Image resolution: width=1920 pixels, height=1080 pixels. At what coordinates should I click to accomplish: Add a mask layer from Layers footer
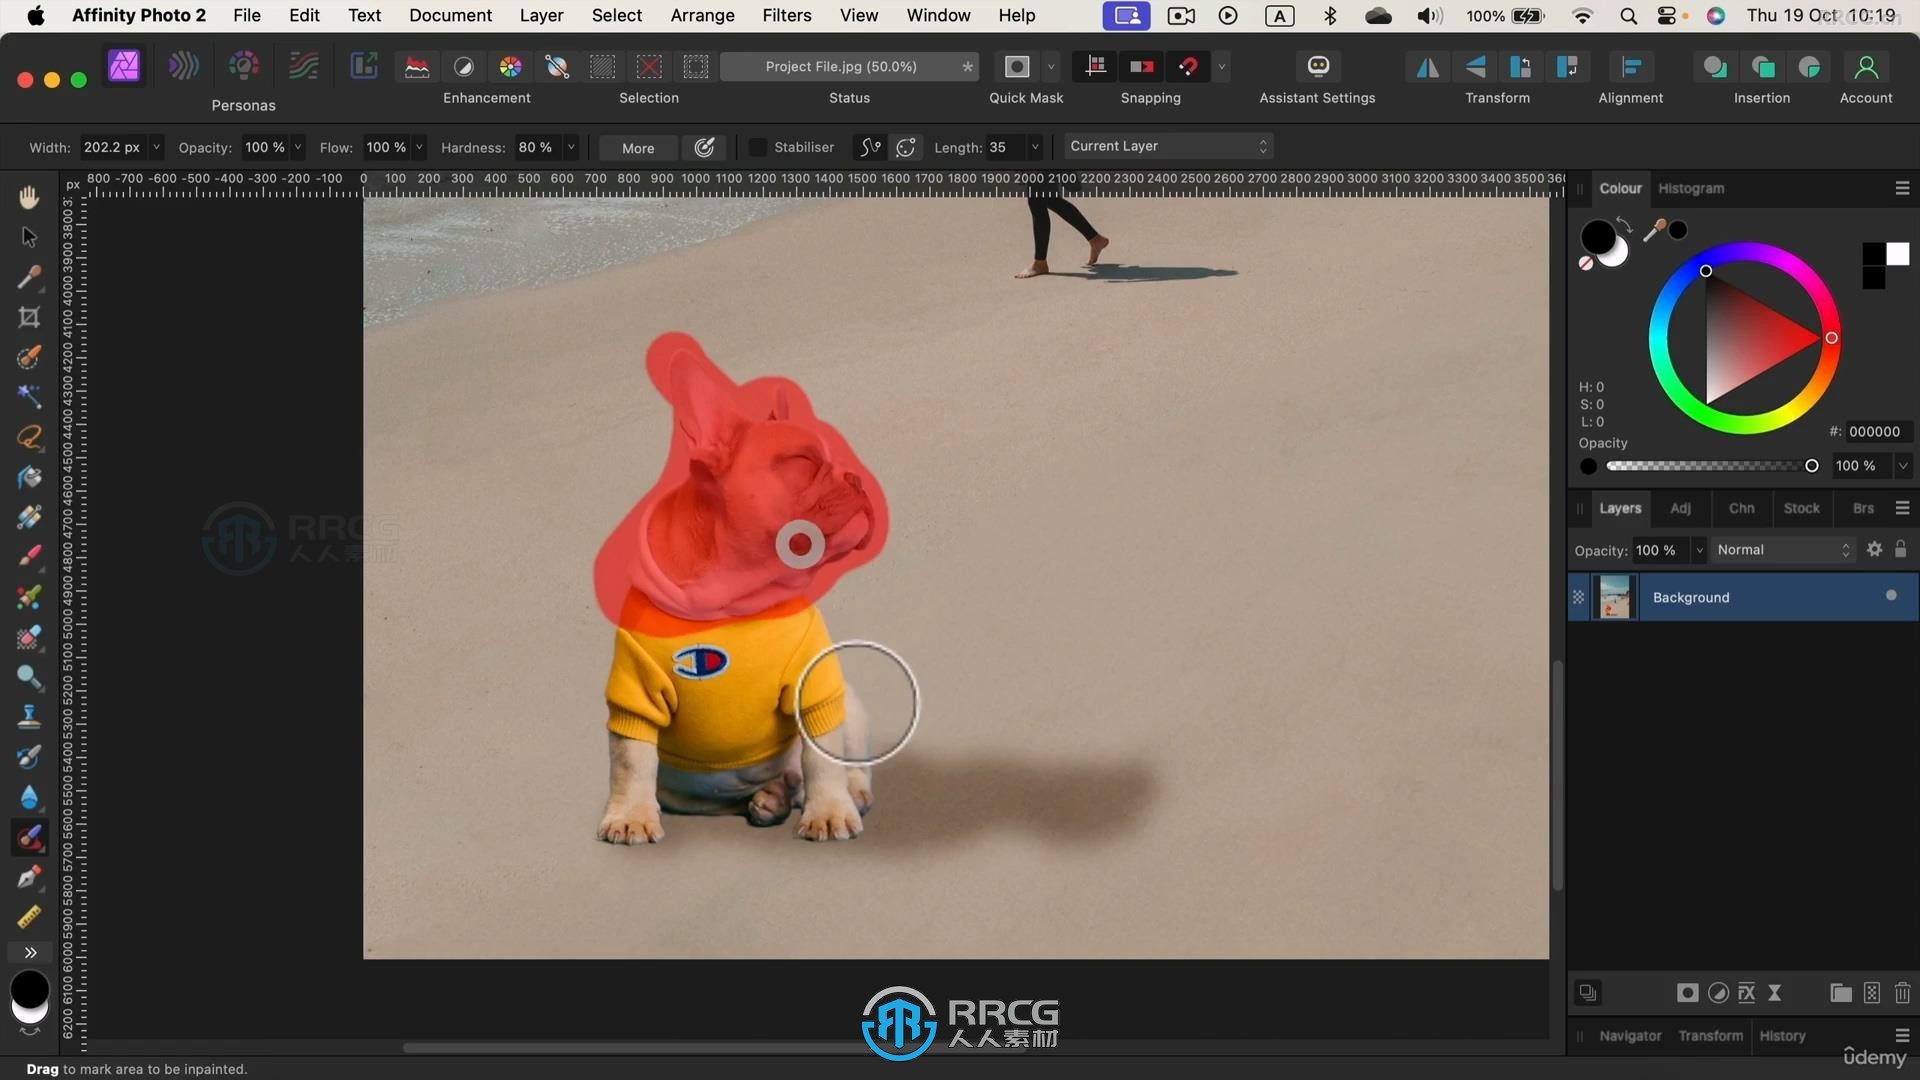pos(1687,992)
